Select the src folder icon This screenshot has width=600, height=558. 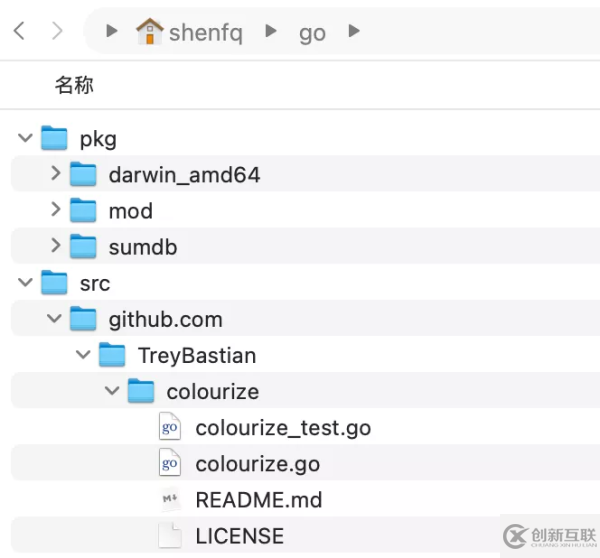(54, 282)
